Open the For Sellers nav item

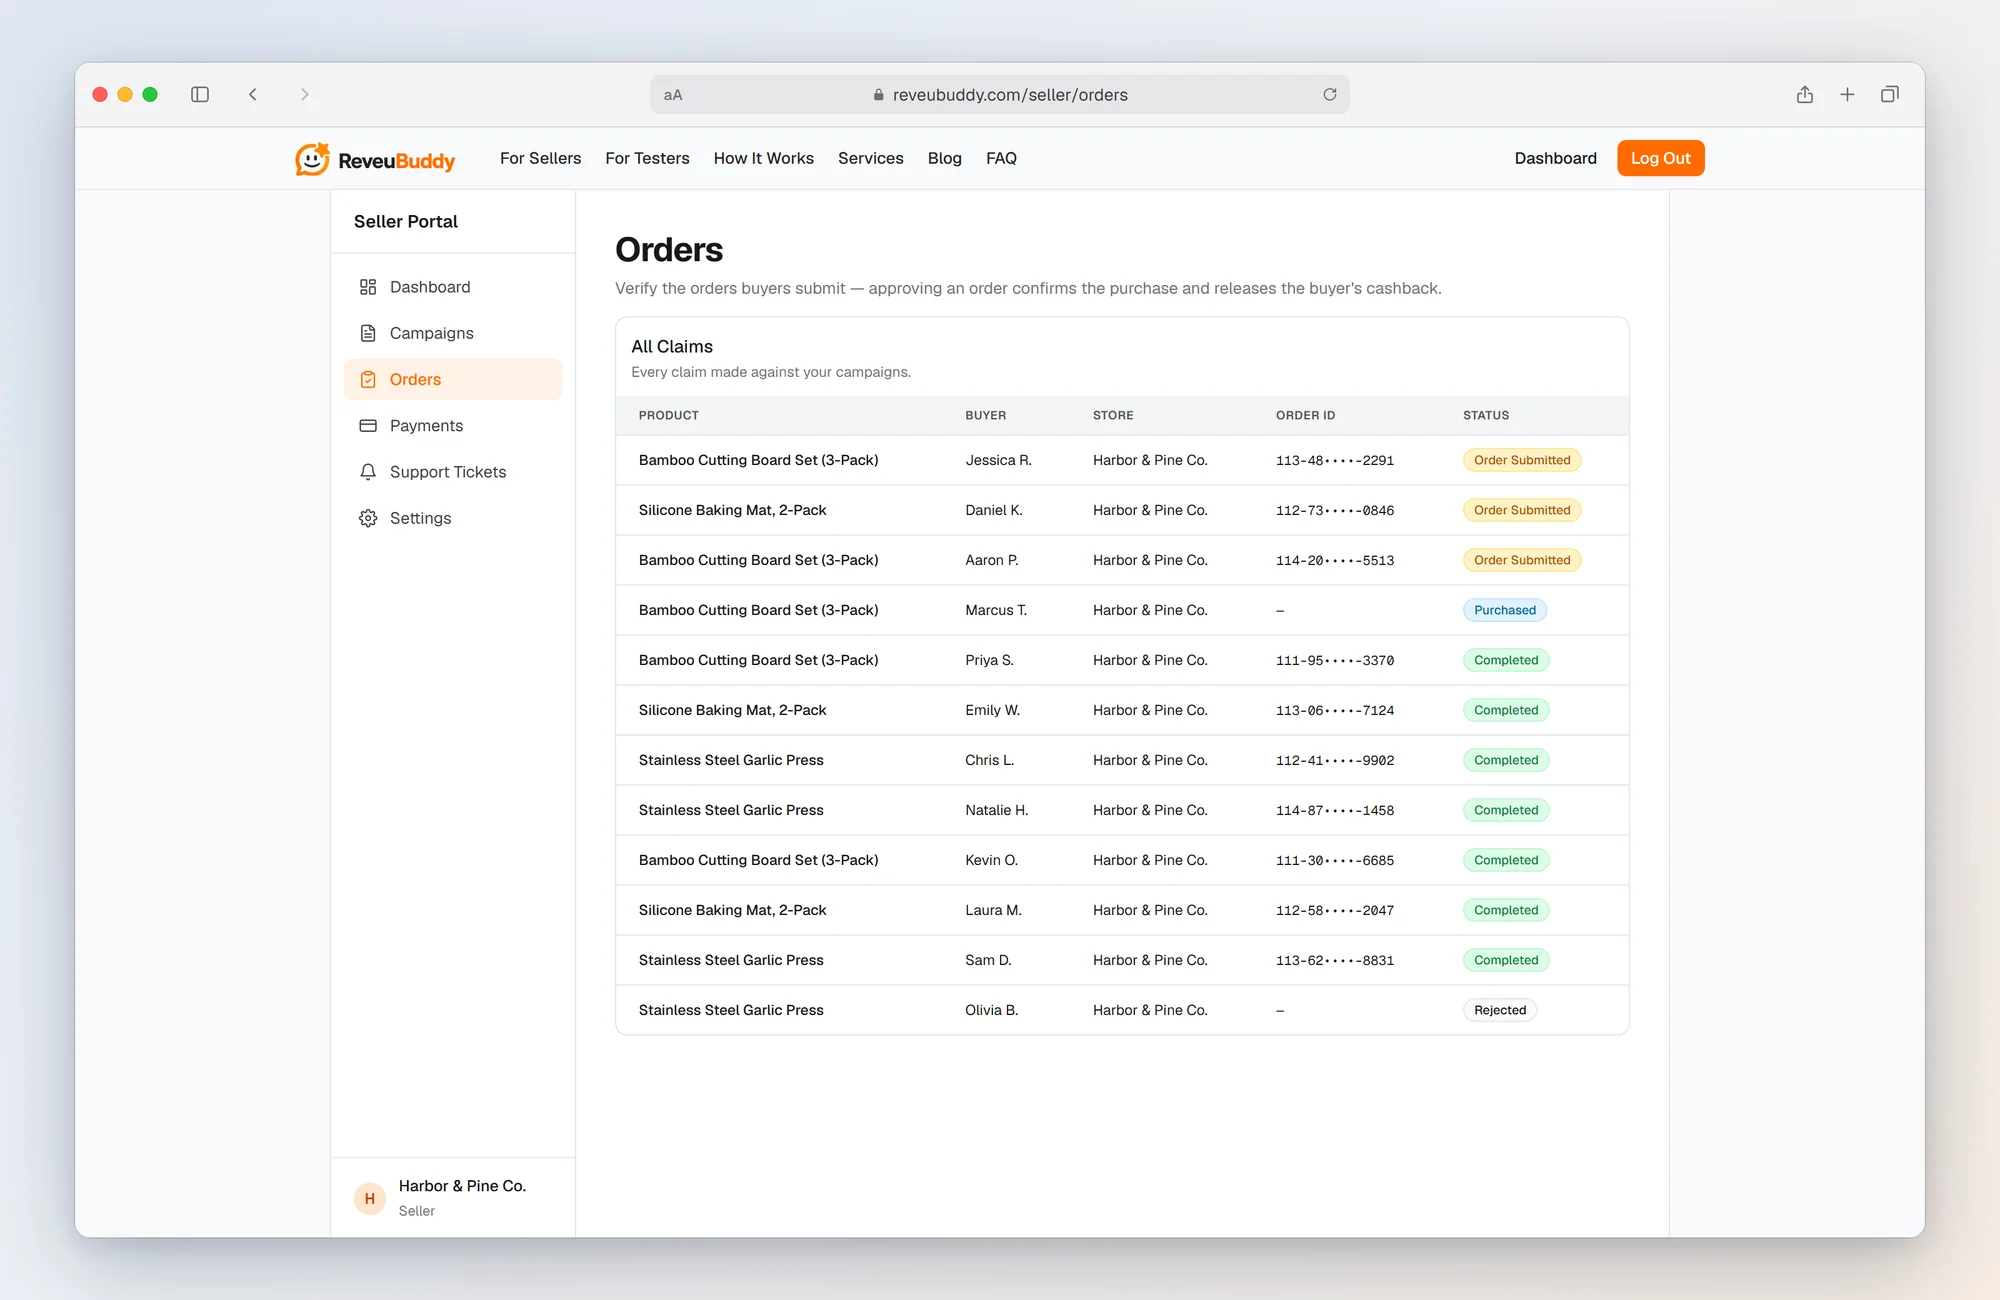click(x=540, y=158)
